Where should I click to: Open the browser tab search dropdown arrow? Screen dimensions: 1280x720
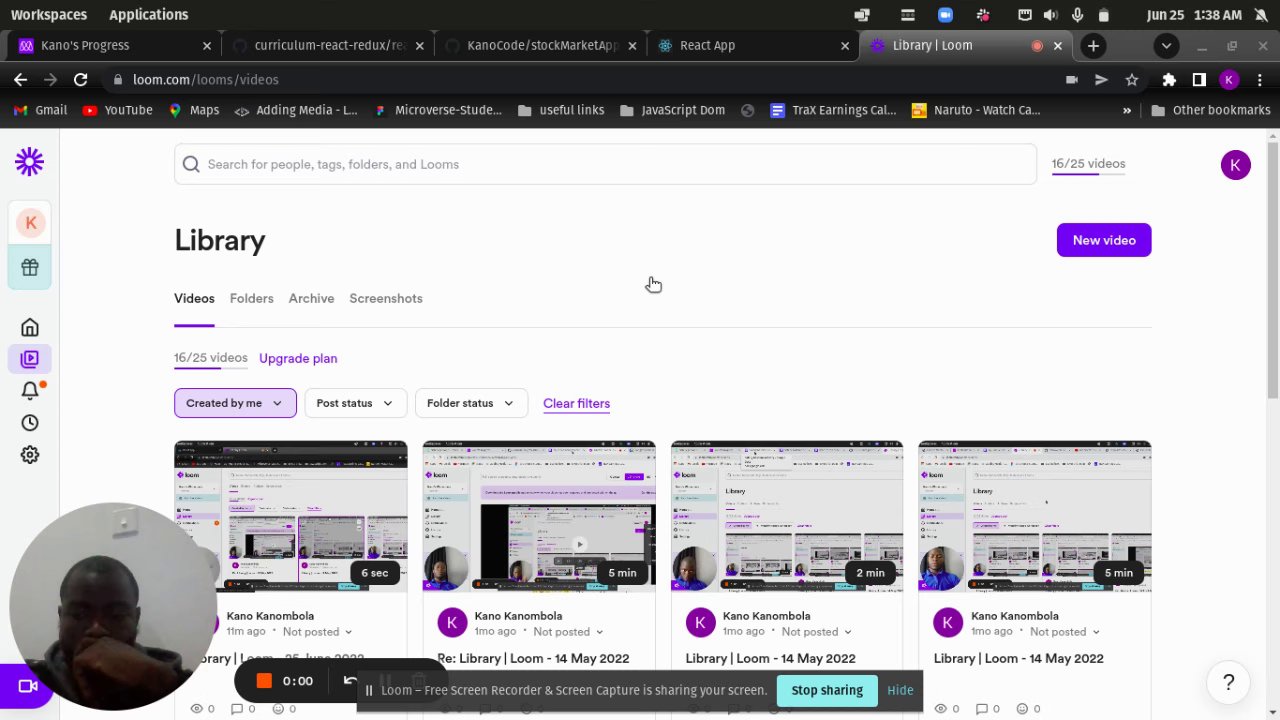coord(1166,45)
